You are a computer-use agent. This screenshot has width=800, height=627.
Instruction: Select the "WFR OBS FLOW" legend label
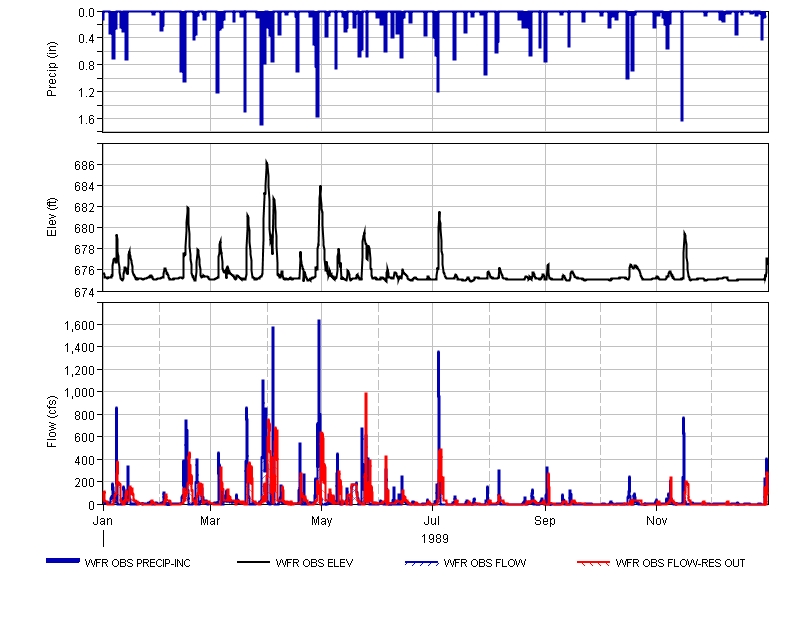[x=485, y=563]
